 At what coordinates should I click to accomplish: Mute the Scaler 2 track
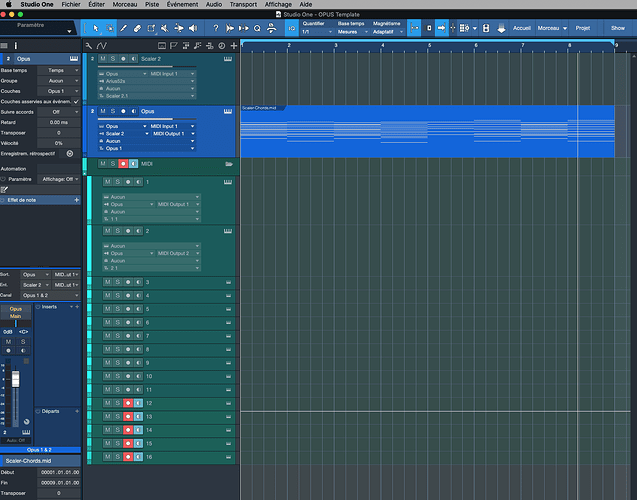[x=103, y=59]
